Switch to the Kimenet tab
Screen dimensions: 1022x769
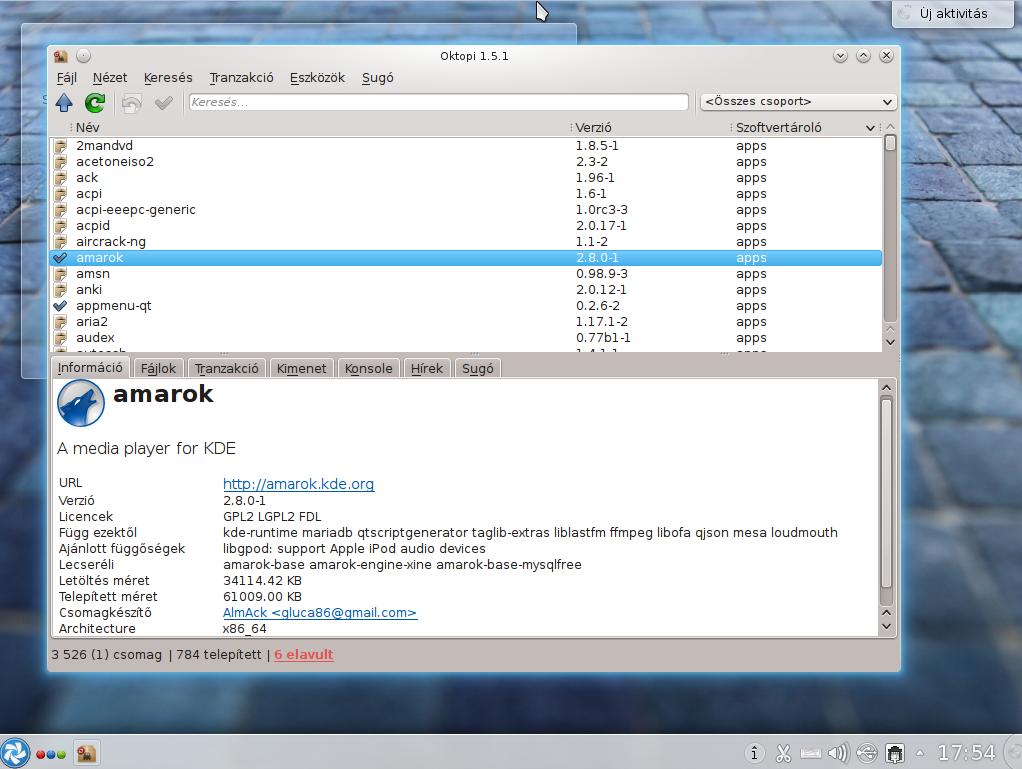pyautogui.click(x=301, y=368)
